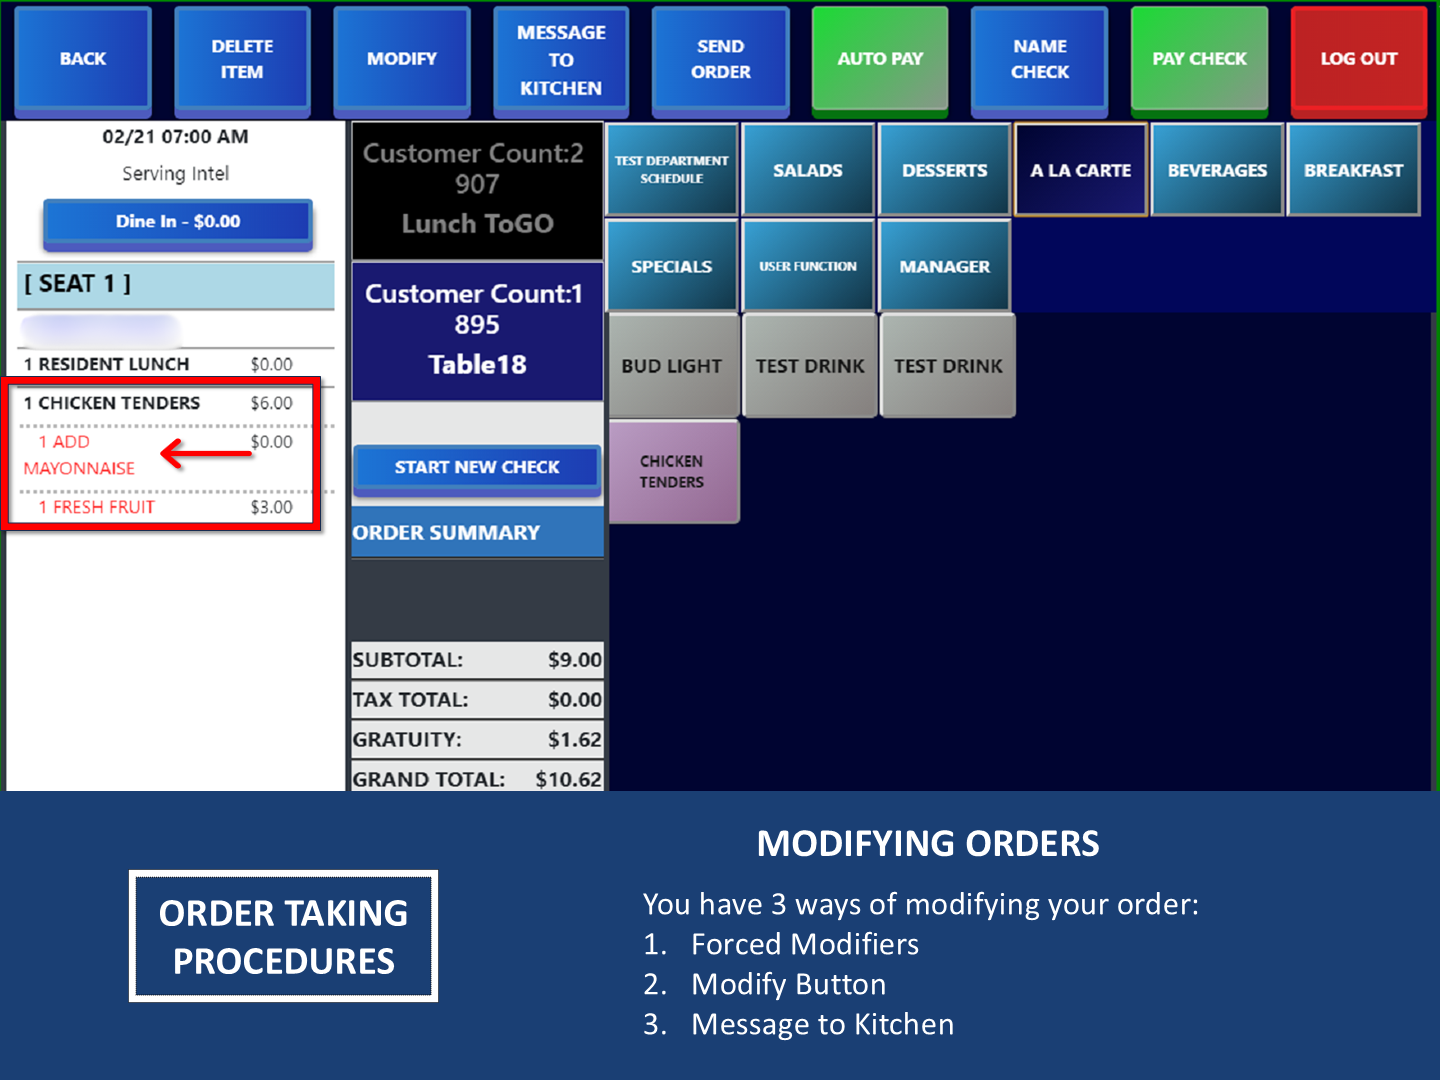
Task: Send the order to kitchen
Action: (720, 59)
